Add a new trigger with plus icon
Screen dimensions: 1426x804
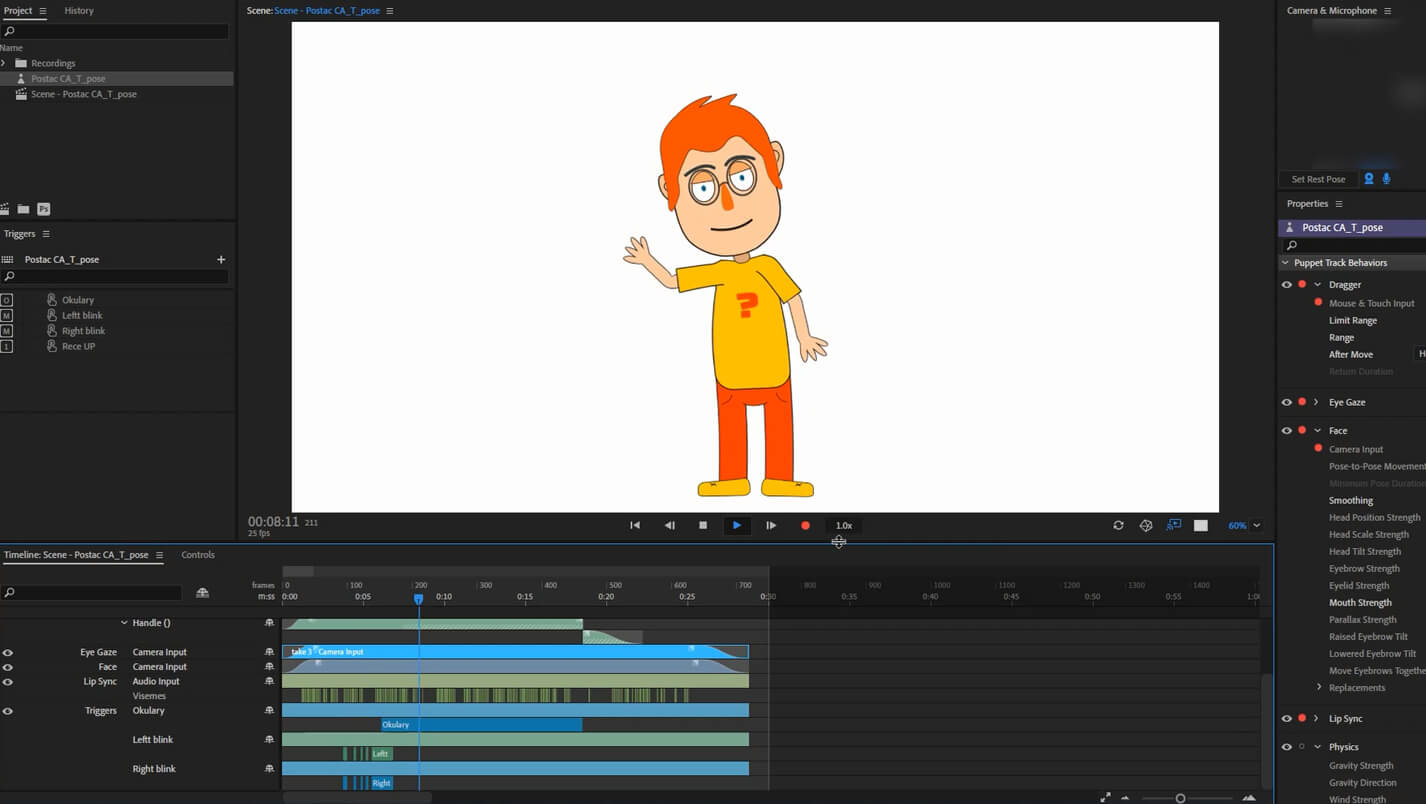pyautogui.click(x=221, y=260)
